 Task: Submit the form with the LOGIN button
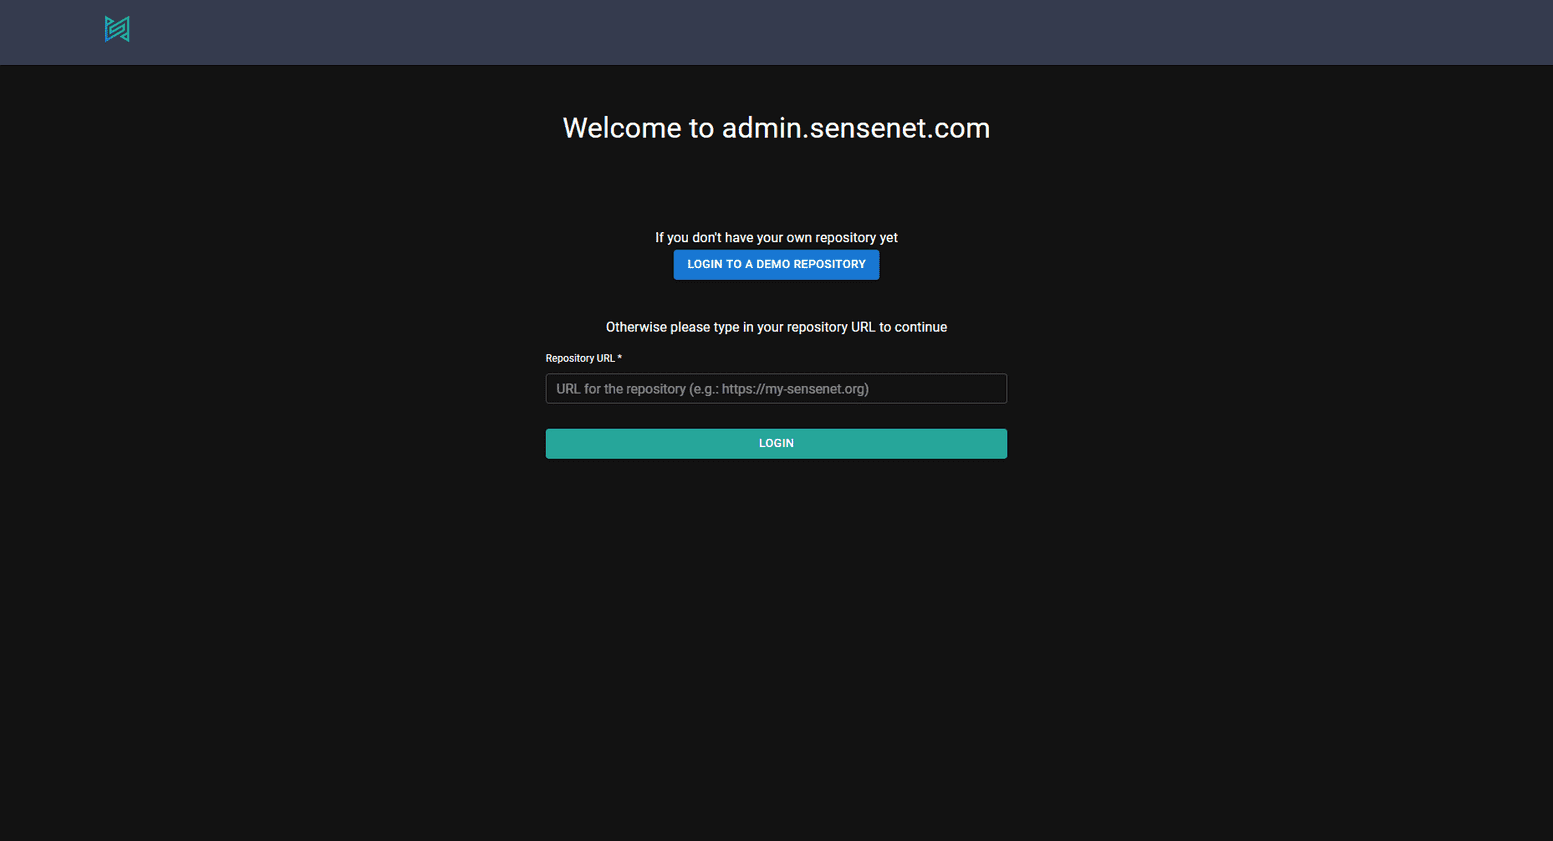[x=776, y=443]
